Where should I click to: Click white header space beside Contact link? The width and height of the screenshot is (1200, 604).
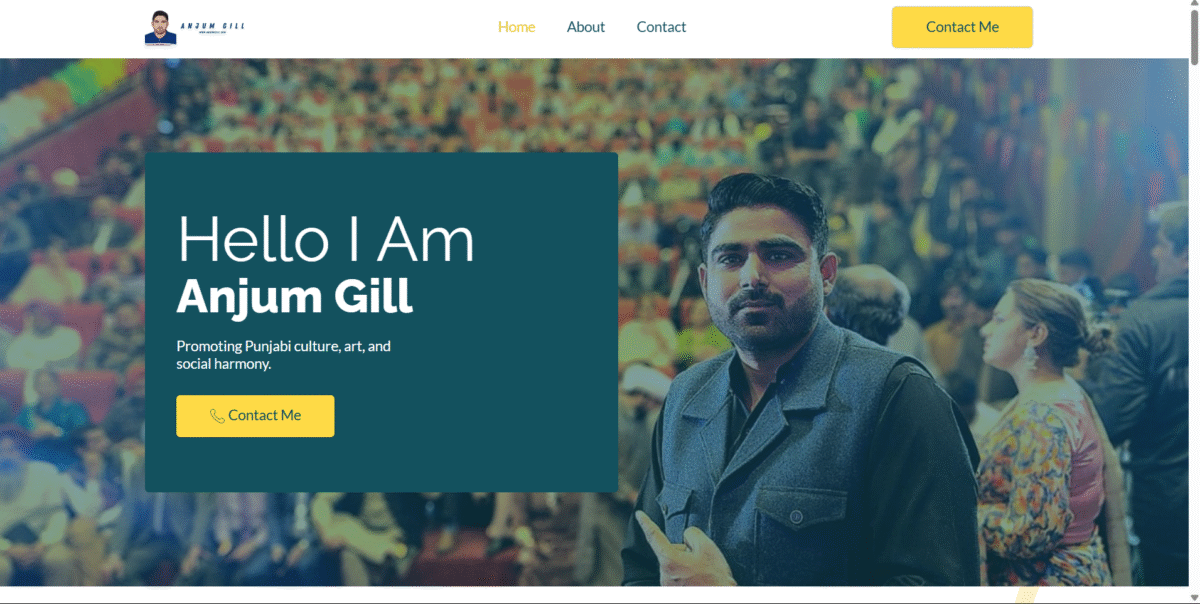click(x=790, y=28)
